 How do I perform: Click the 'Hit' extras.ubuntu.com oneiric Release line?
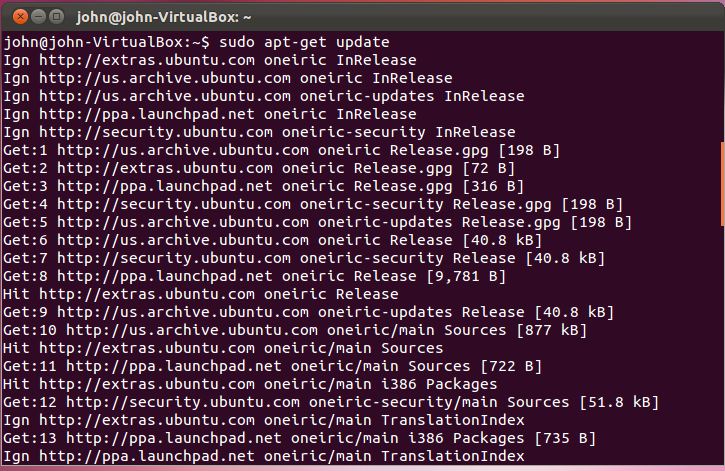click(x=201, y=294)
